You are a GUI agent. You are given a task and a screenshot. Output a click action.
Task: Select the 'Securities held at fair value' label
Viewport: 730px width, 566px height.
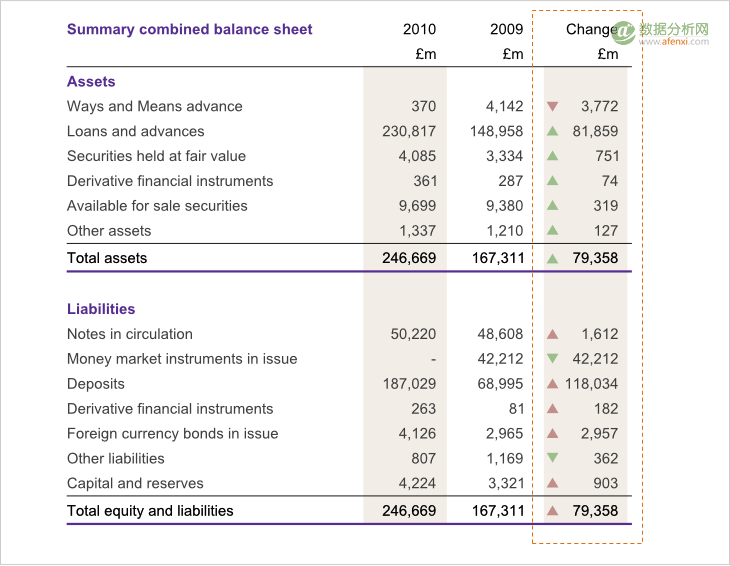[x=156, y=156]
